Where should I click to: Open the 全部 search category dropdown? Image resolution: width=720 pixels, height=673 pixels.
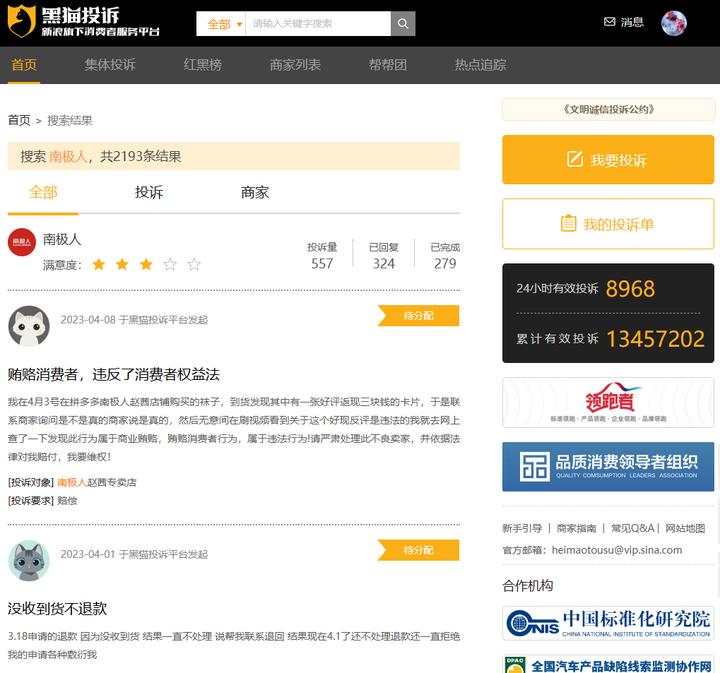(224, 24)
